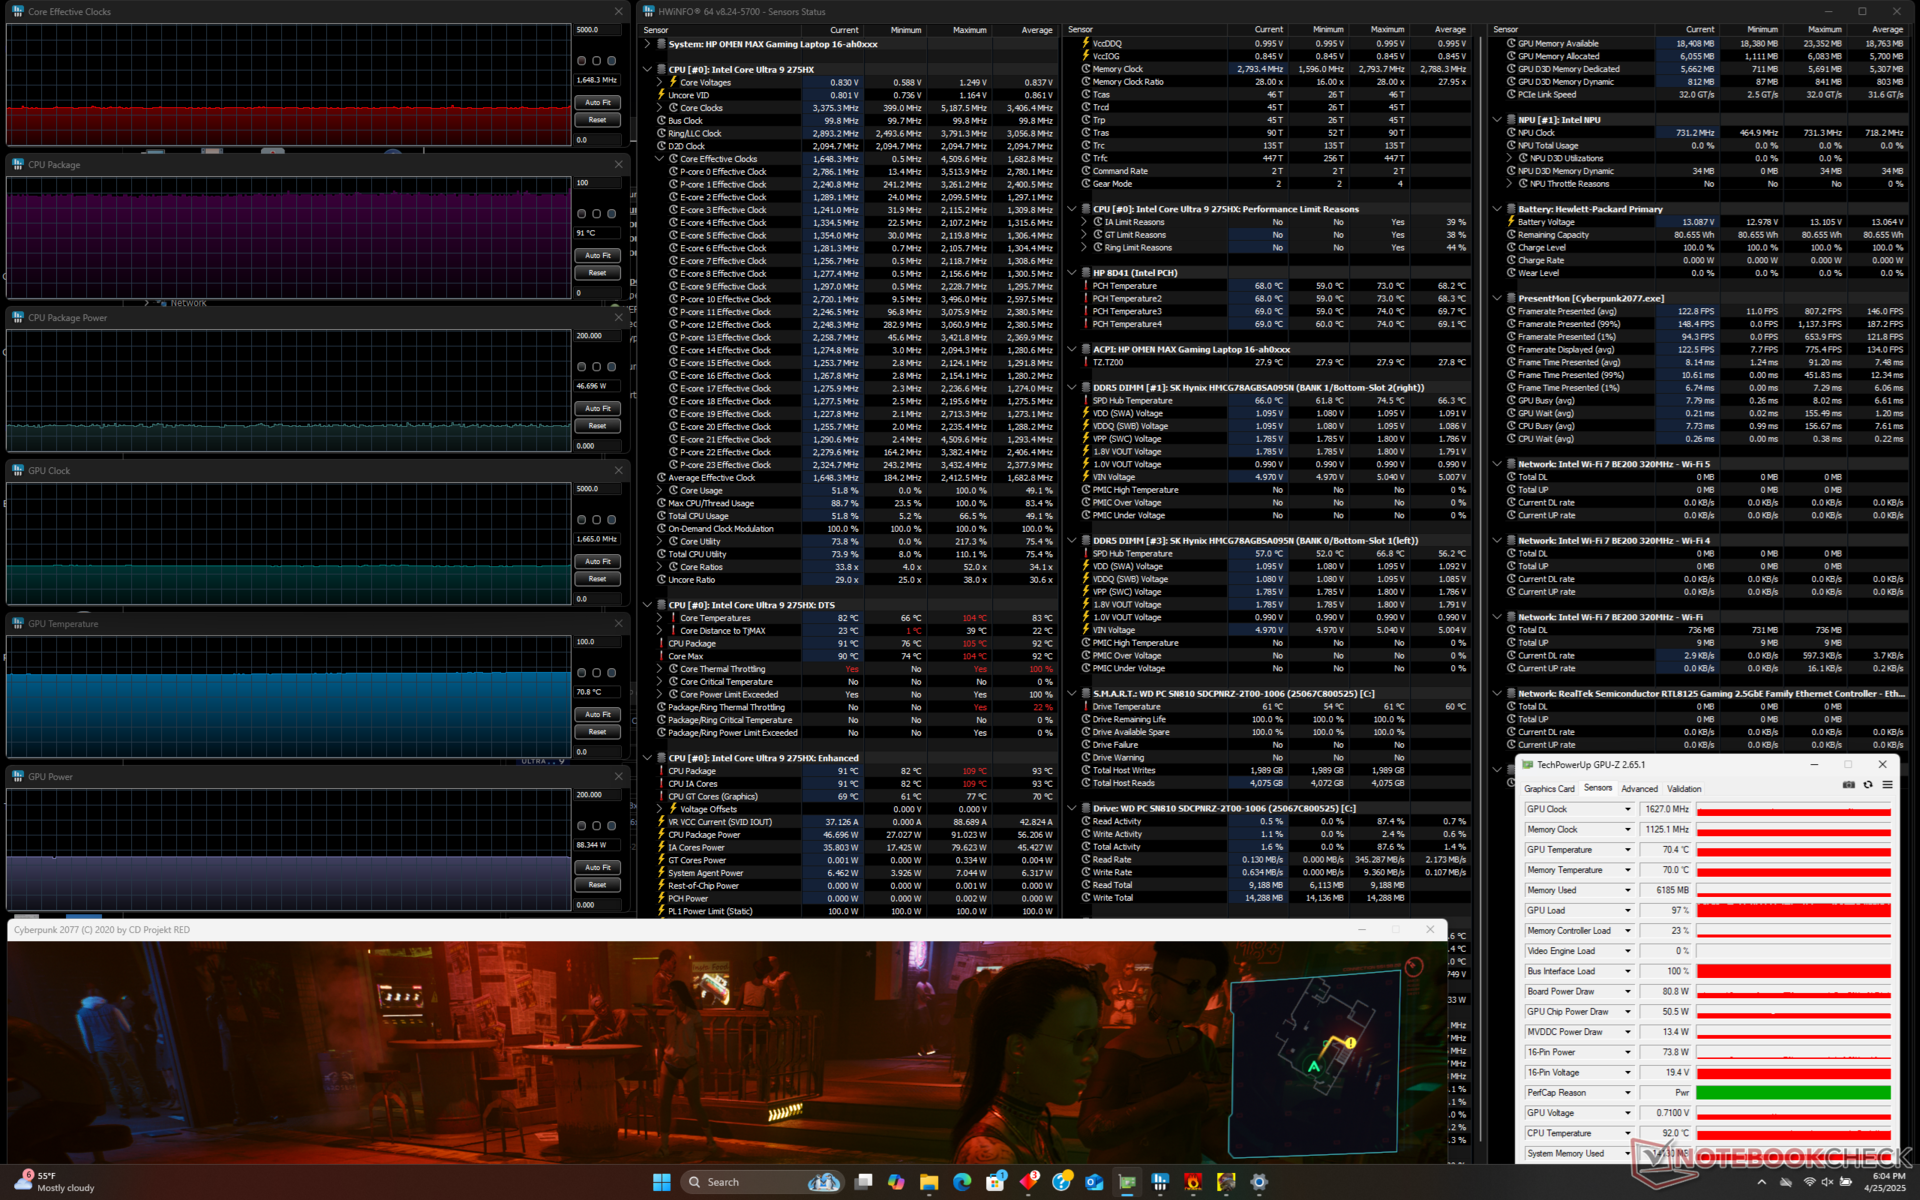Switch to Graphics Card tab in GPU-Z
This screenshot has width=1920, height=1200.
point(1549,789)
